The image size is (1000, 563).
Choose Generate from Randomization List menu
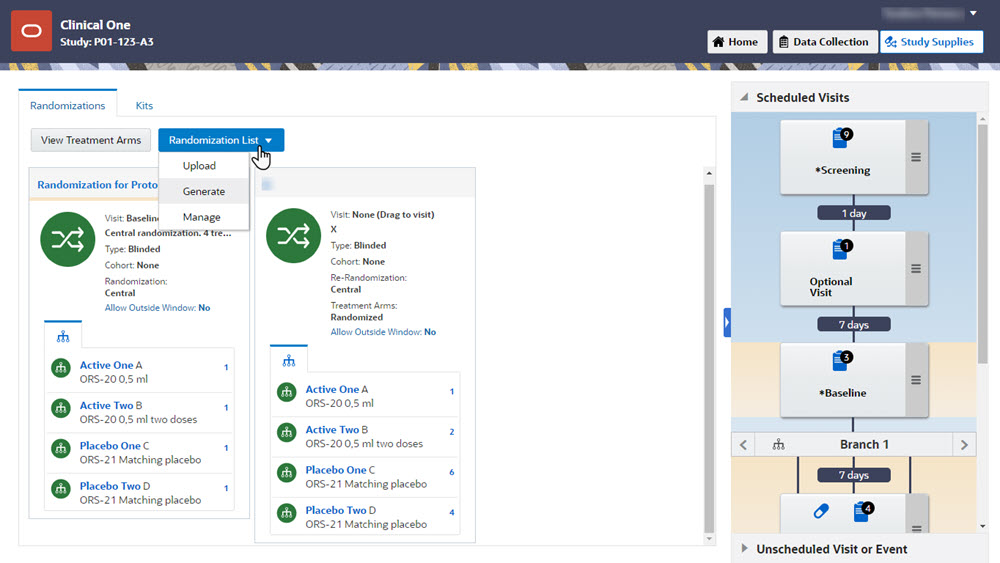pyautogui.click(x=204, y=191)
